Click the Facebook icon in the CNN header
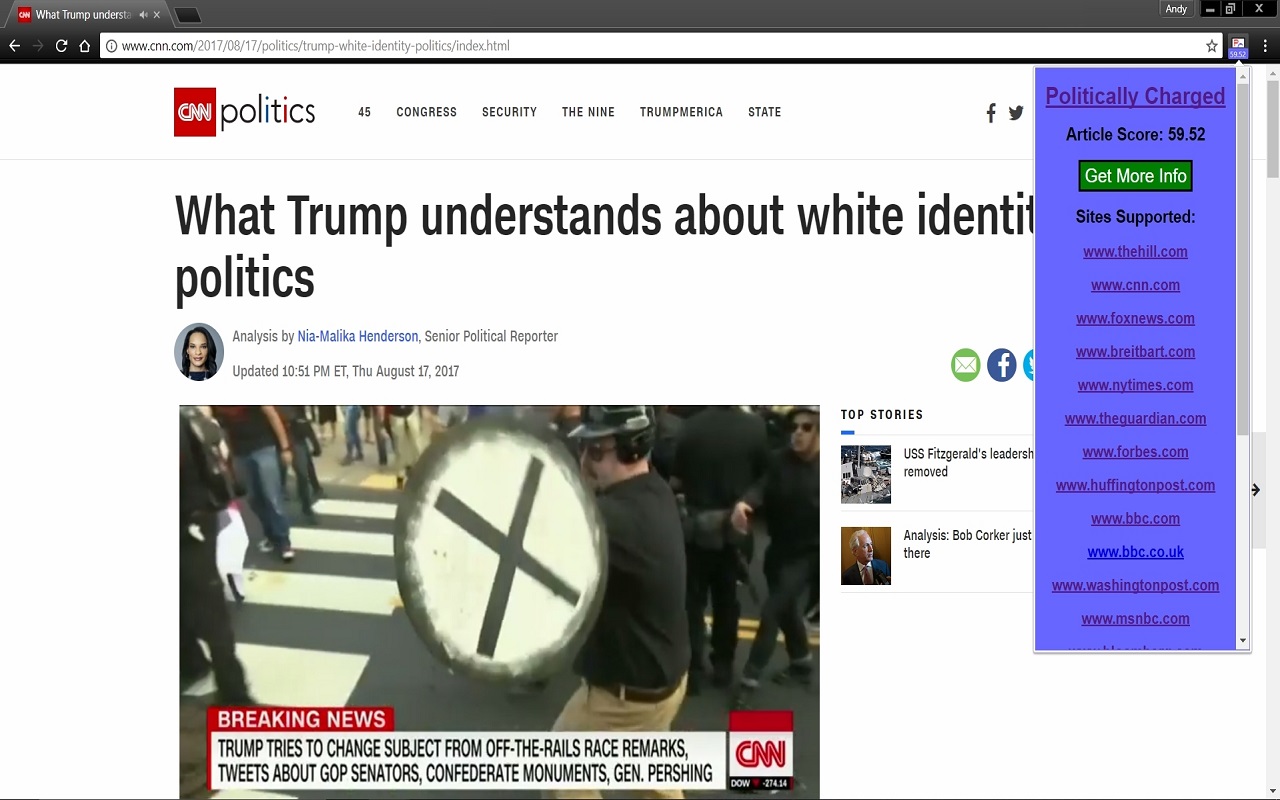1280x800 pixels. [x=990, y=112]
